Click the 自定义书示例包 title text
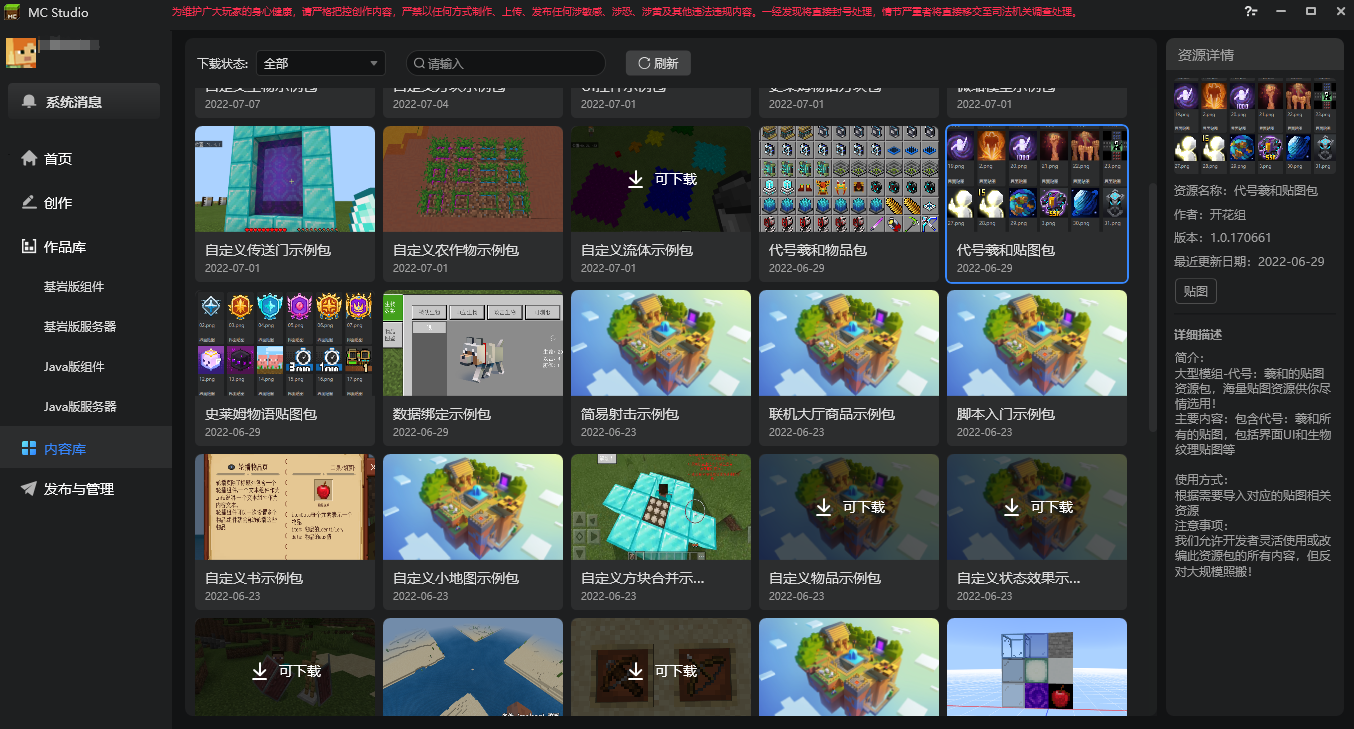The height and width of the screenshot is (729, 1354). pyautogui.click(x=254, y=578)
